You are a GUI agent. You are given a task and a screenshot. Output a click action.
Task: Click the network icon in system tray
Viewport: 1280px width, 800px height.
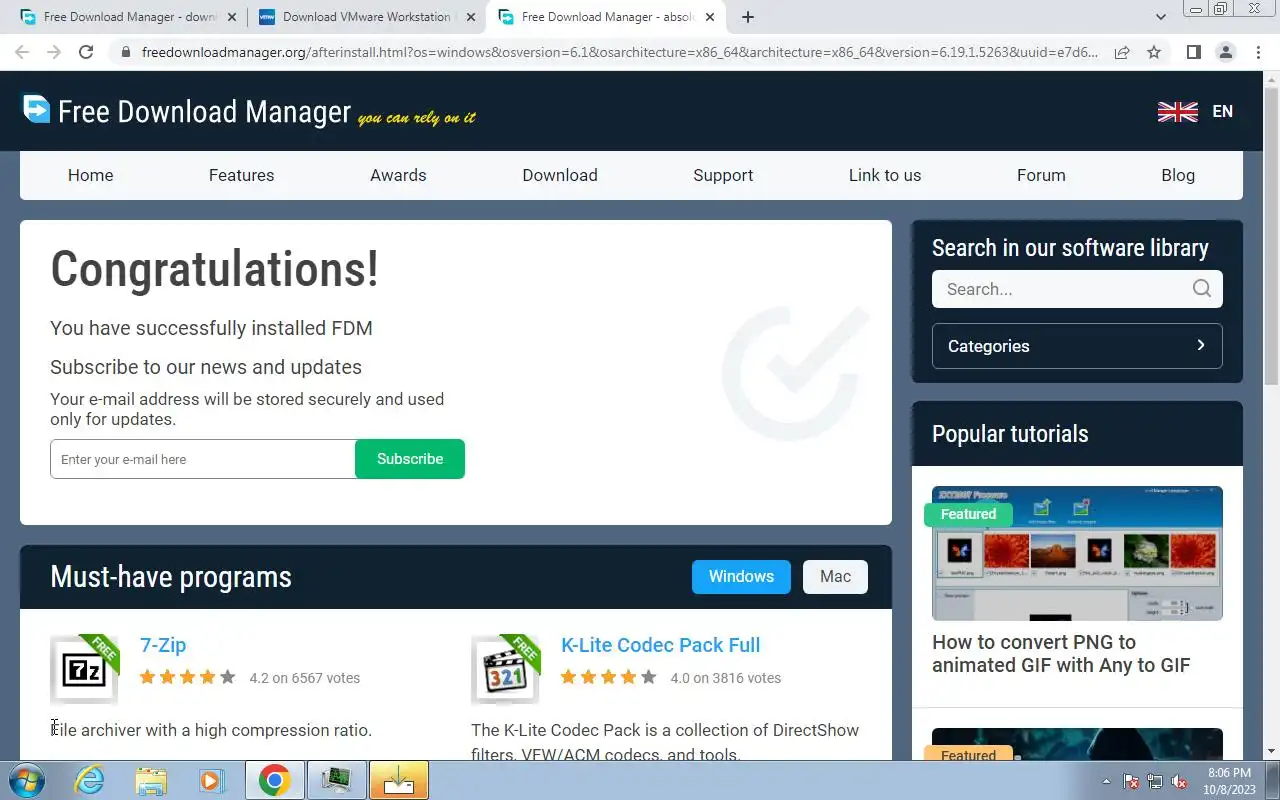coord(1155,781)
